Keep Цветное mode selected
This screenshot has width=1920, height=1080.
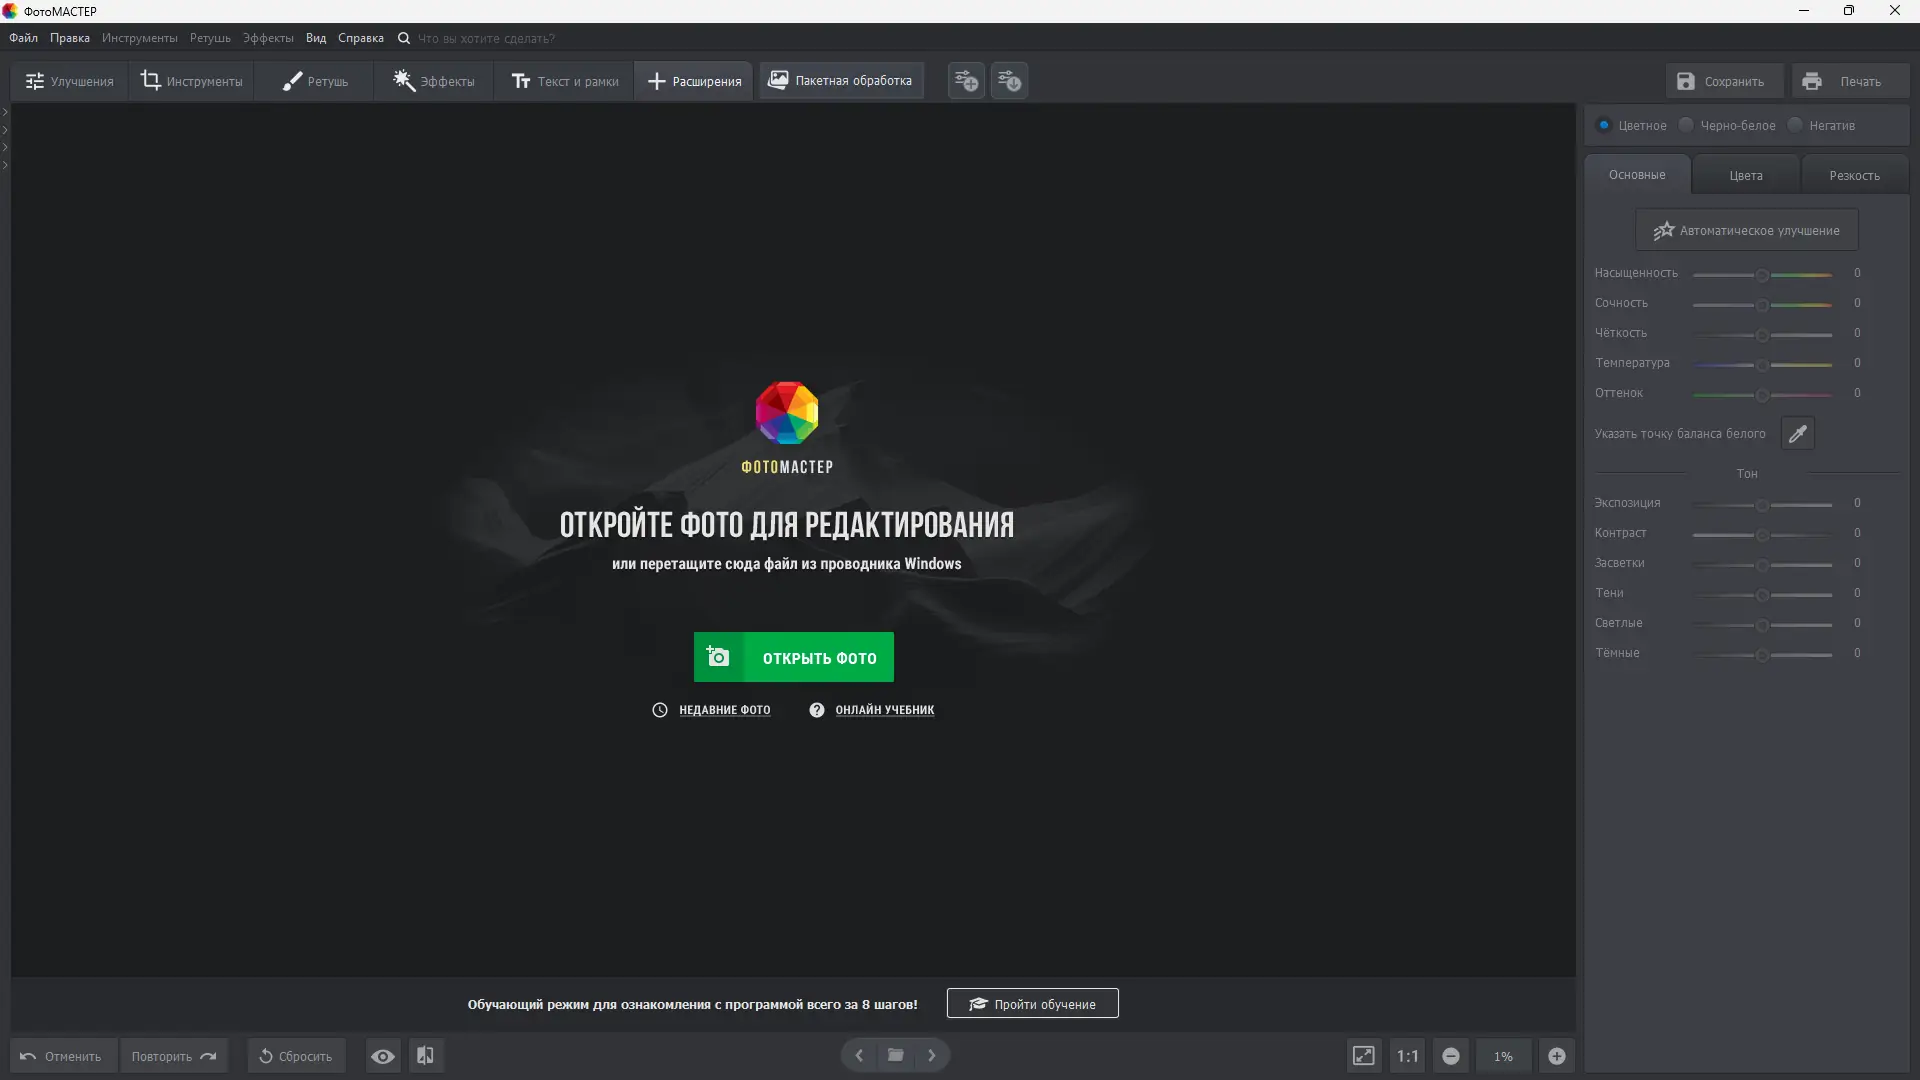coord(1604,124)
